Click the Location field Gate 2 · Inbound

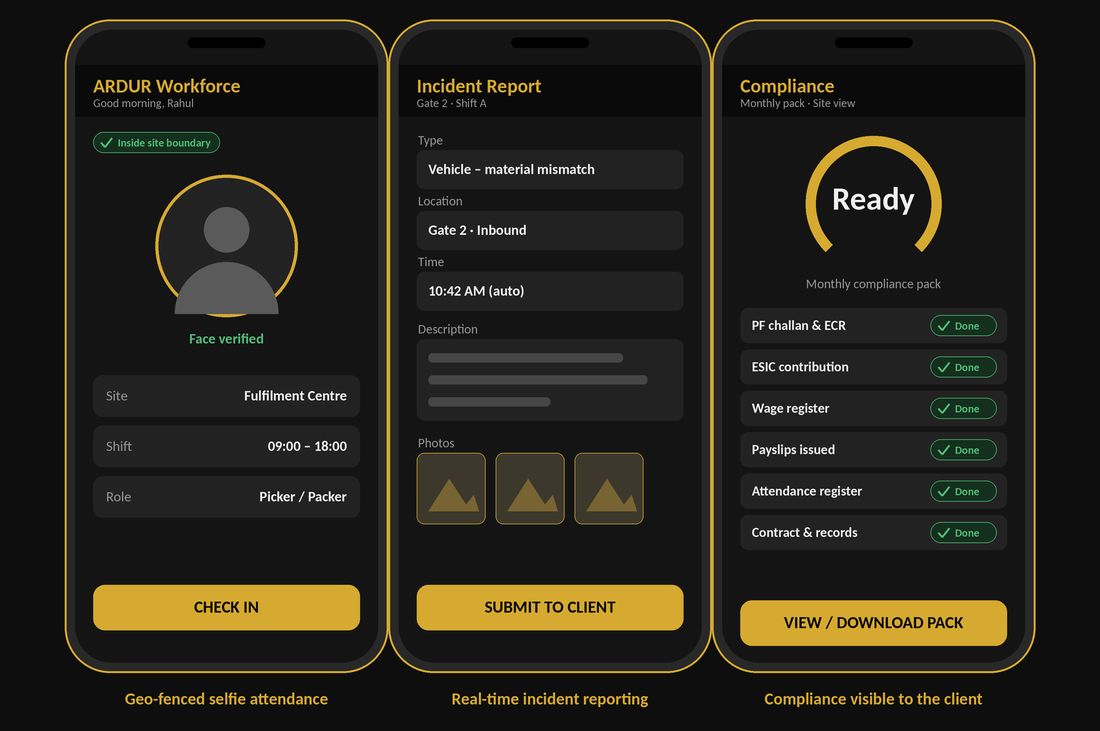coord(549,230)
